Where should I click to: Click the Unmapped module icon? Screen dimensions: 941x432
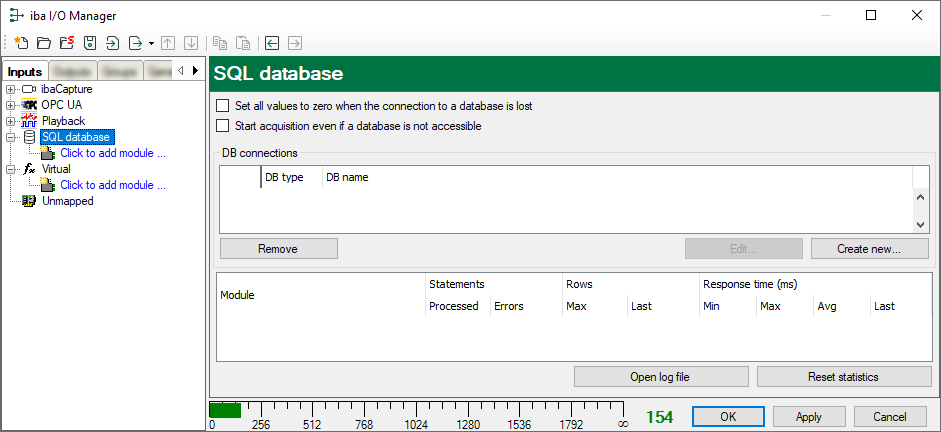pos(29,201)
